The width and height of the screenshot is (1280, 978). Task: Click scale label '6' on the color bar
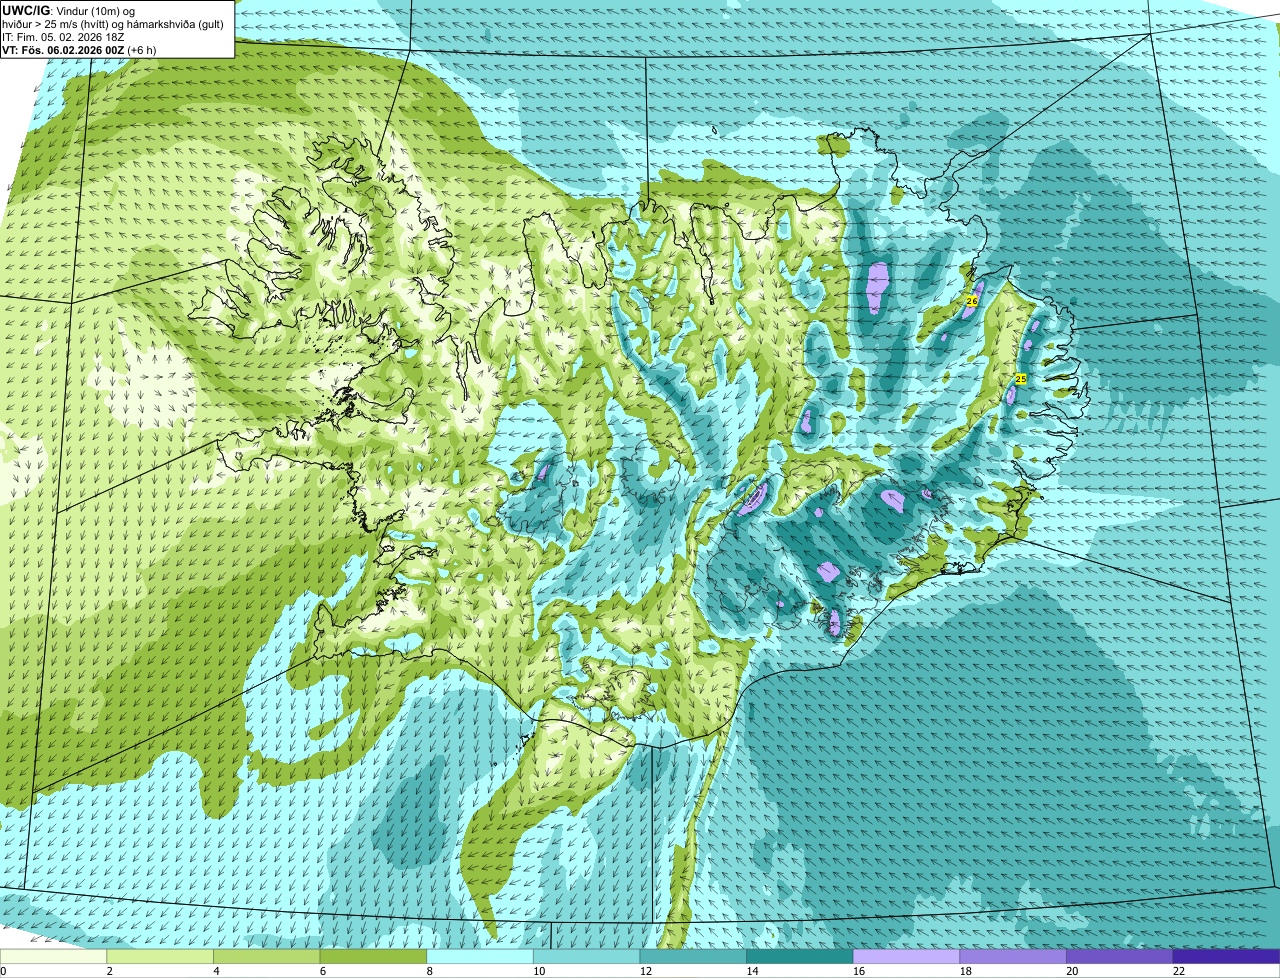(321, 971)
